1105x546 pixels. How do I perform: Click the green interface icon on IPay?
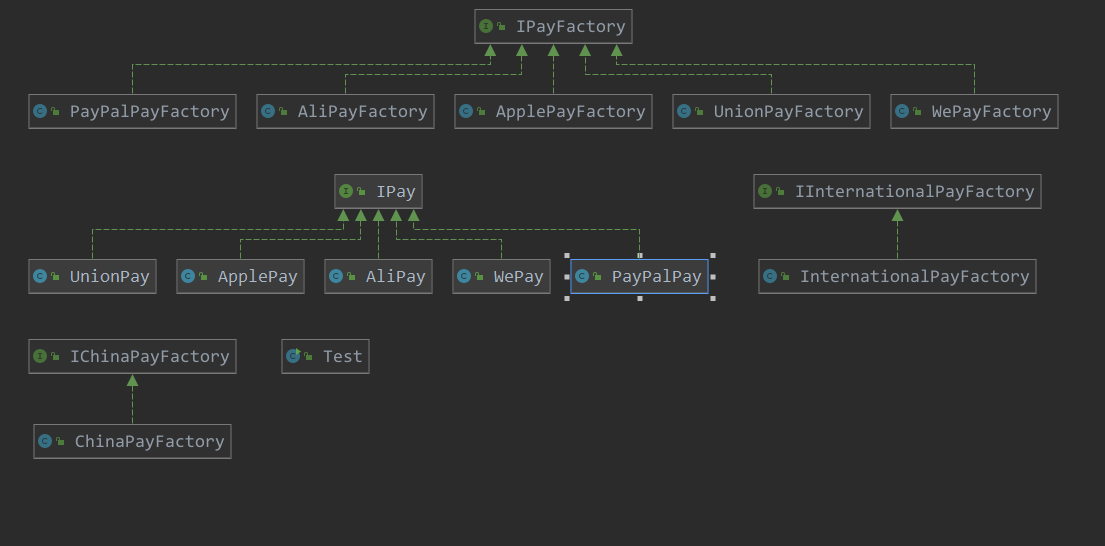click(x=346, y=191)
